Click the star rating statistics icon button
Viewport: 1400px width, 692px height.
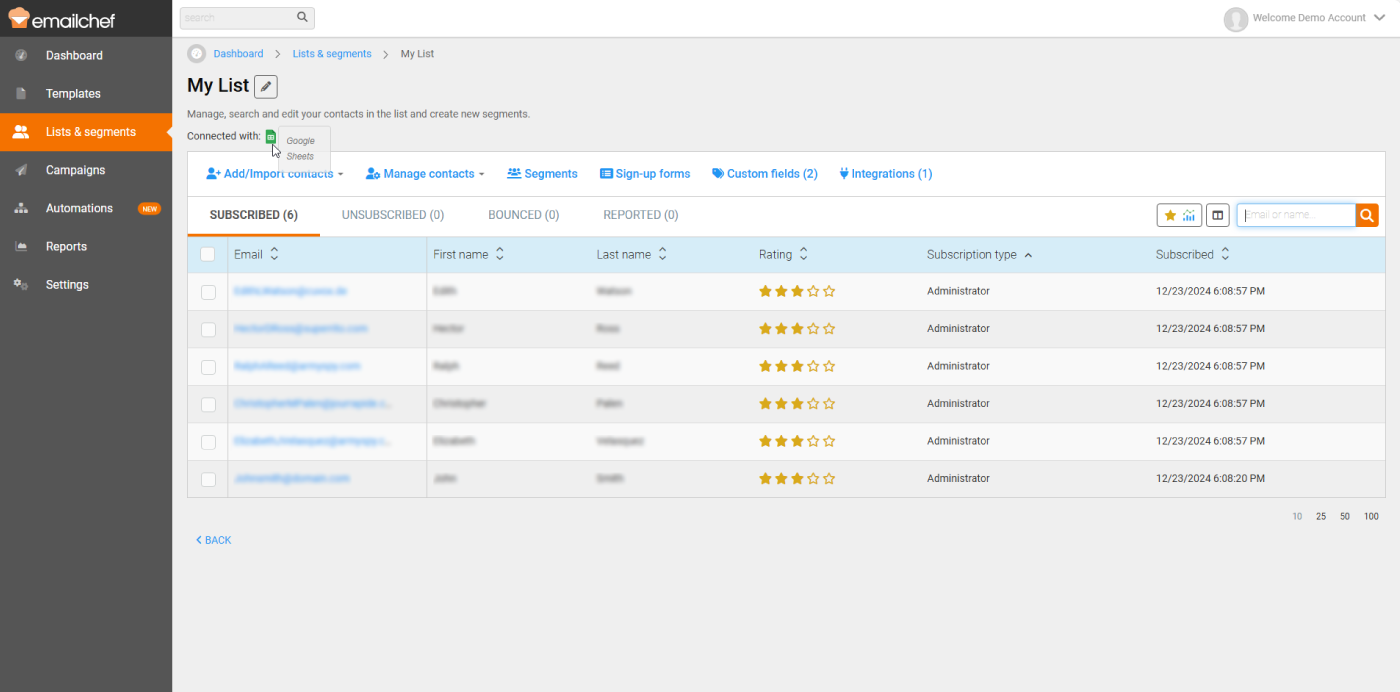coord(1179,215)
